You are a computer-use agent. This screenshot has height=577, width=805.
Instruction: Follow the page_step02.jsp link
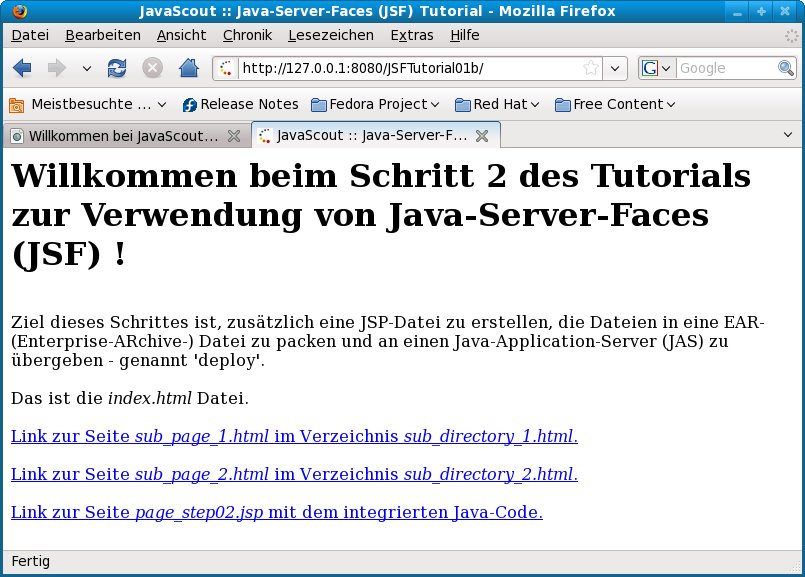click(x=276, y=512)
